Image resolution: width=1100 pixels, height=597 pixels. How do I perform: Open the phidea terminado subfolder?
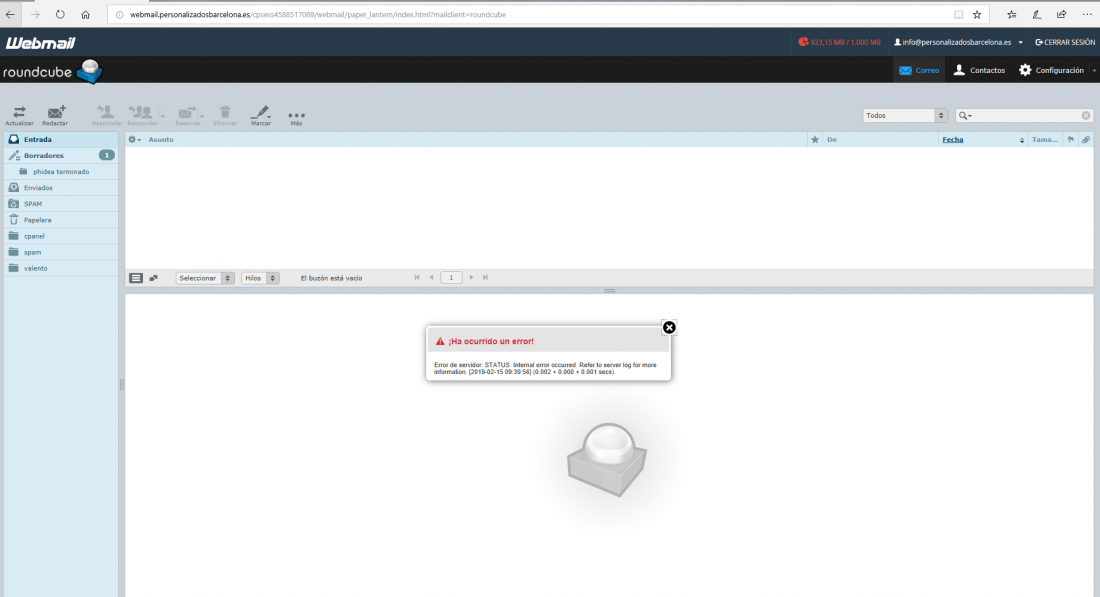(x=60, y=172)
